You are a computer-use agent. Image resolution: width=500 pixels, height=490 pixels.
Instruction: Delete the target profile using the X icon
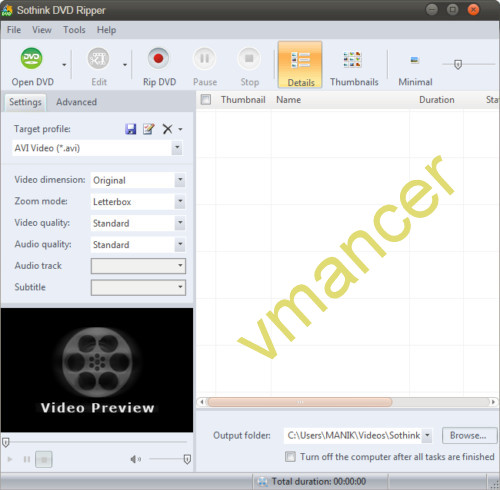[167, 129]
